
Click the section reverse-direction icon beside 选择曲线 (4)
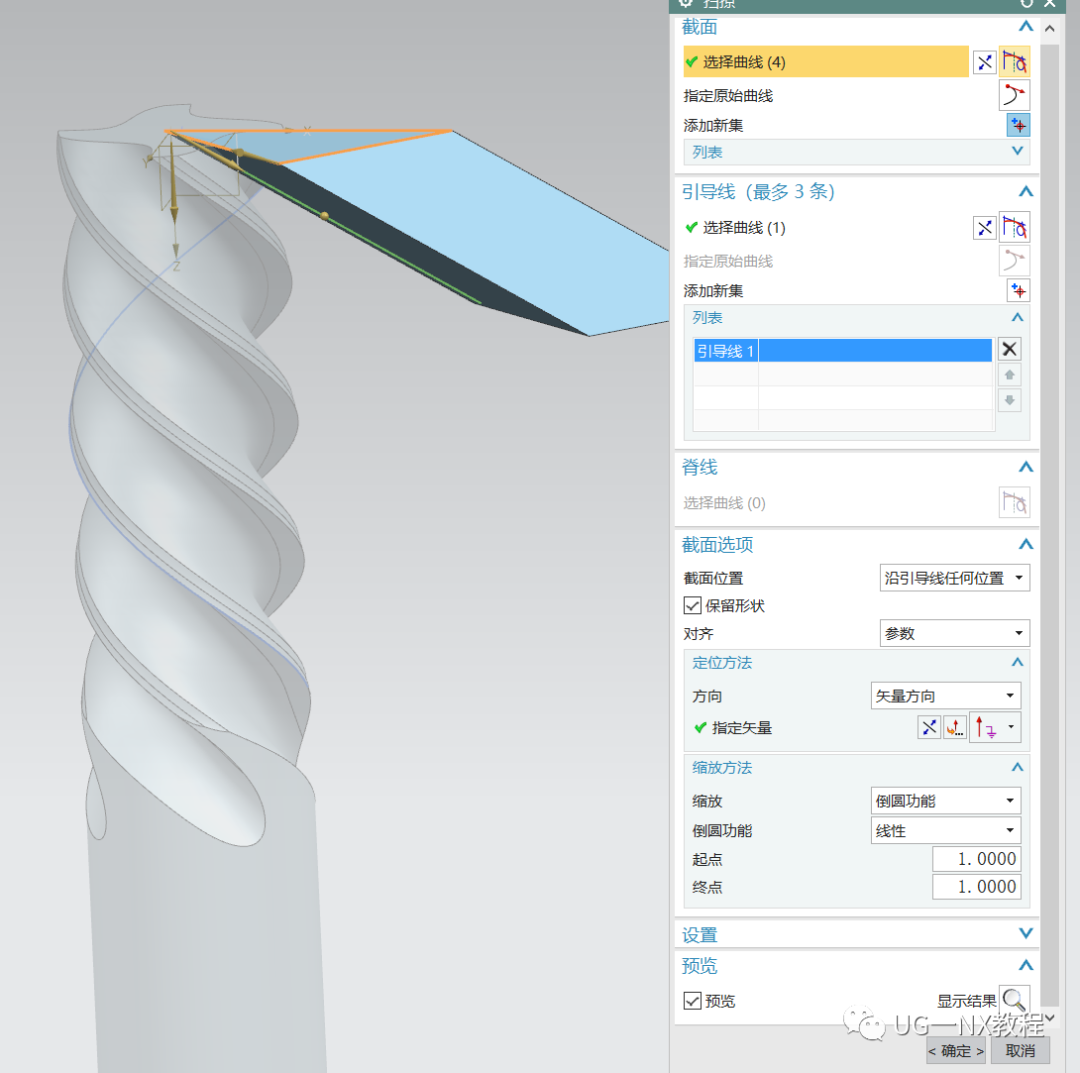(984, 62)
